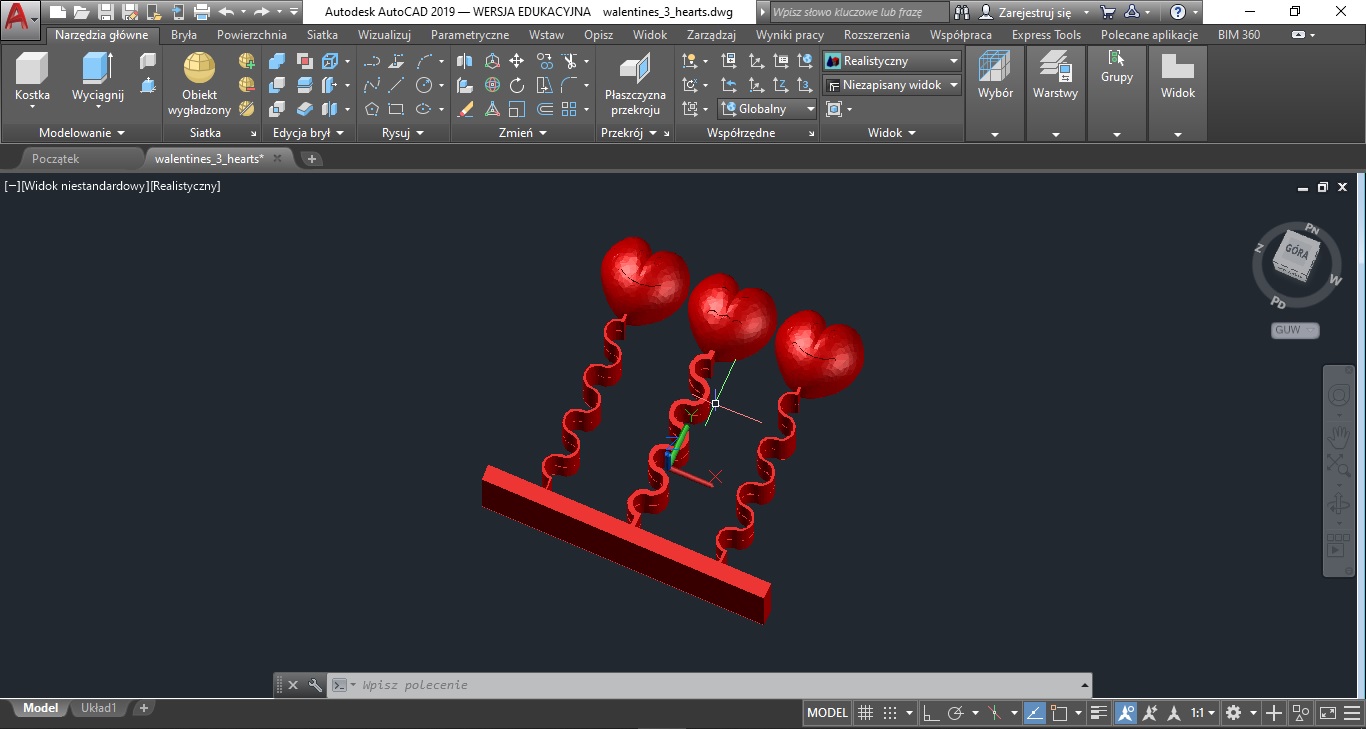The height and width of the screenshot is (729, 1366).
Task: Open the Wizualizuj ribbon tab
Action: 384,35
